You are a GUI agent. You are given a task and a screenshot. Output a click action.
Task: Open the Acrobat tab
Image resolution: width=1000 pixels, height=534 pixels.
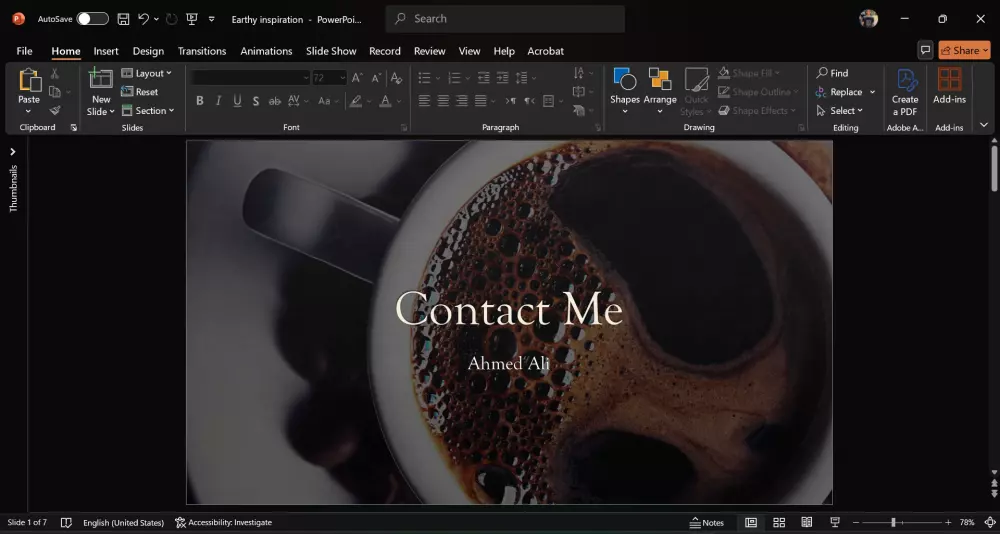pyautogui.click(x=545, y=51)
